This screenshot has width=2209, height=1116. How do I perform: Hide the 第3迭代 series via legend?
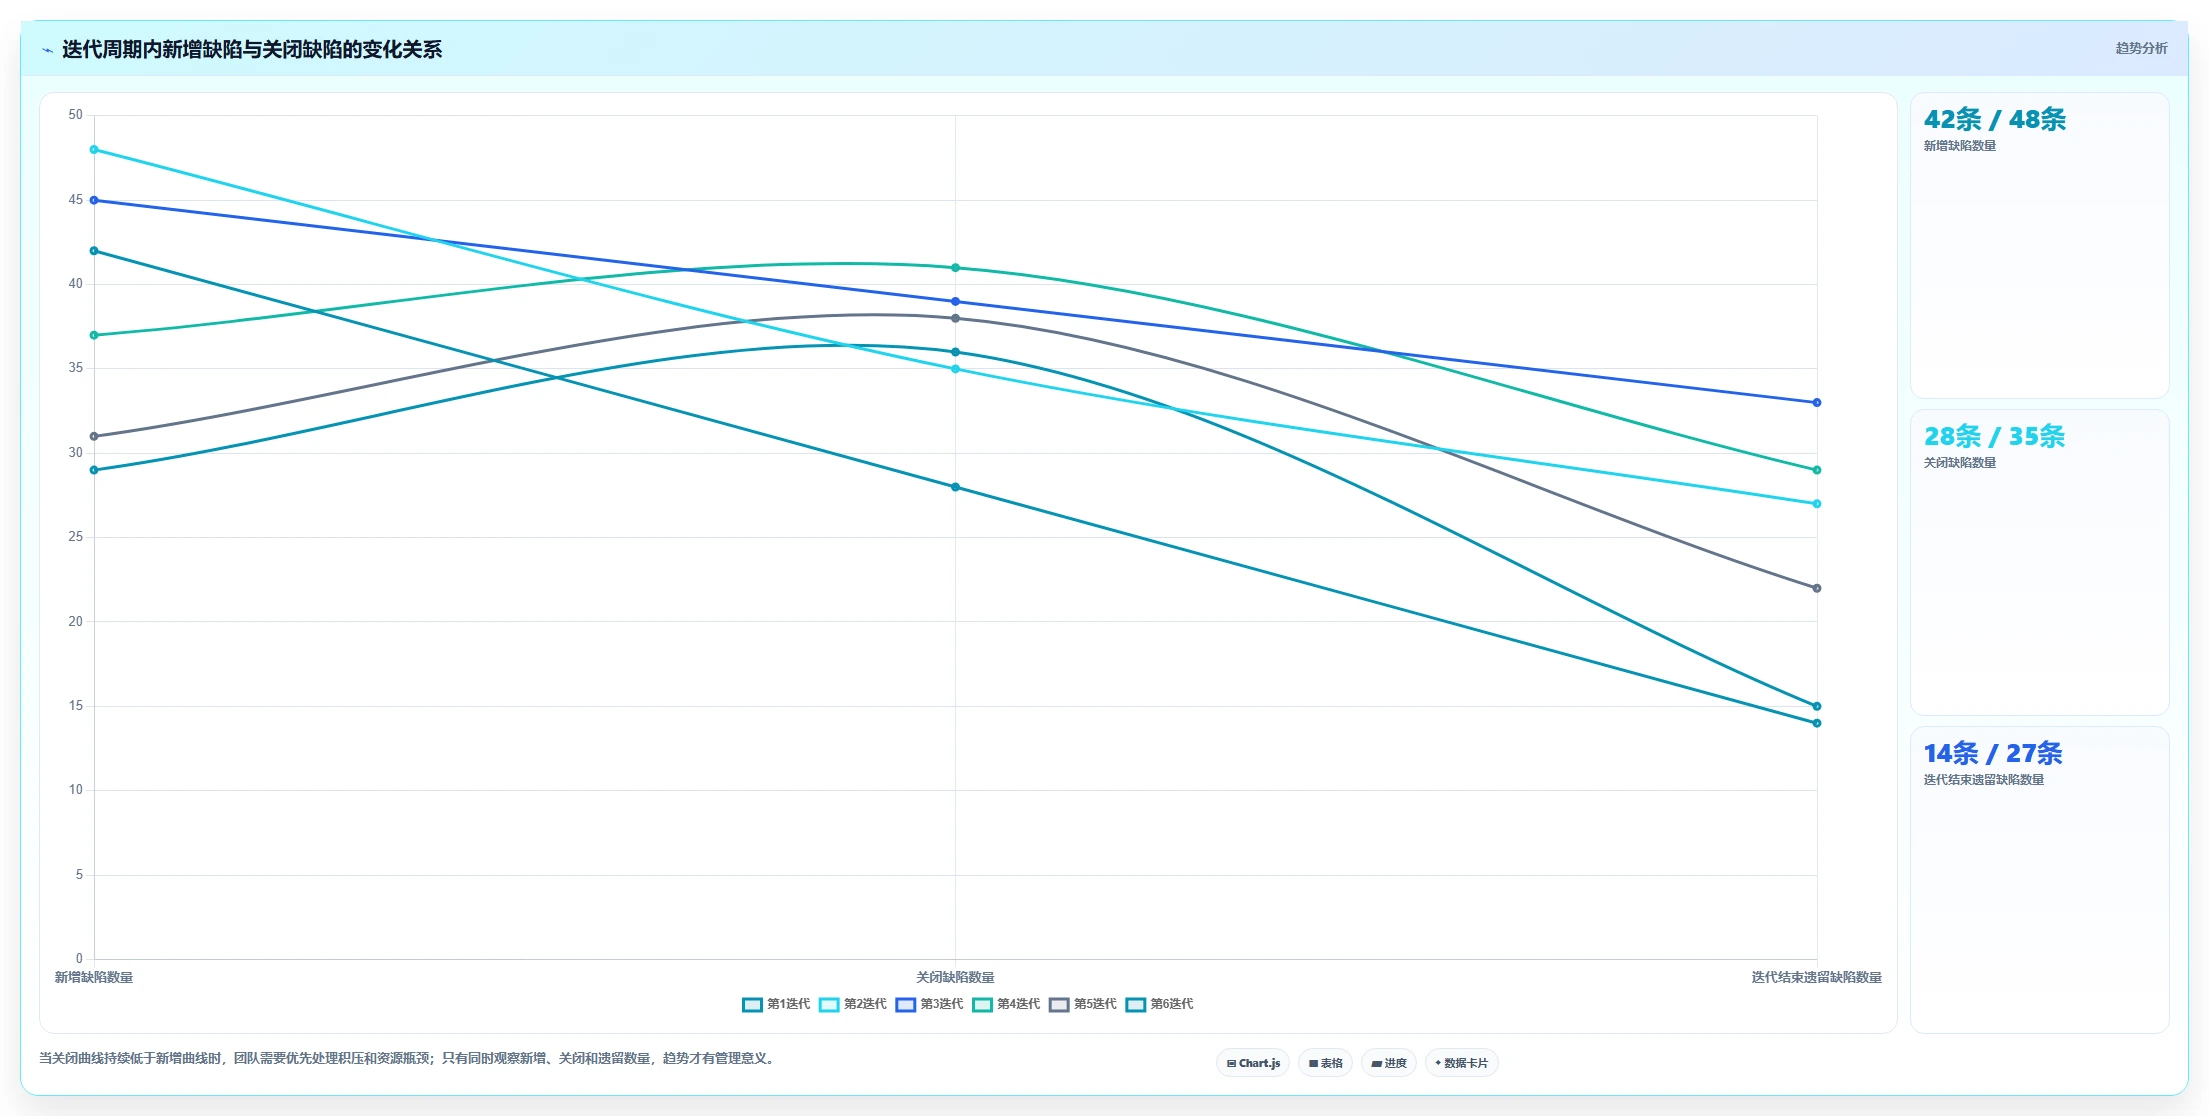pyautogui.click(x=930, y=1004)
